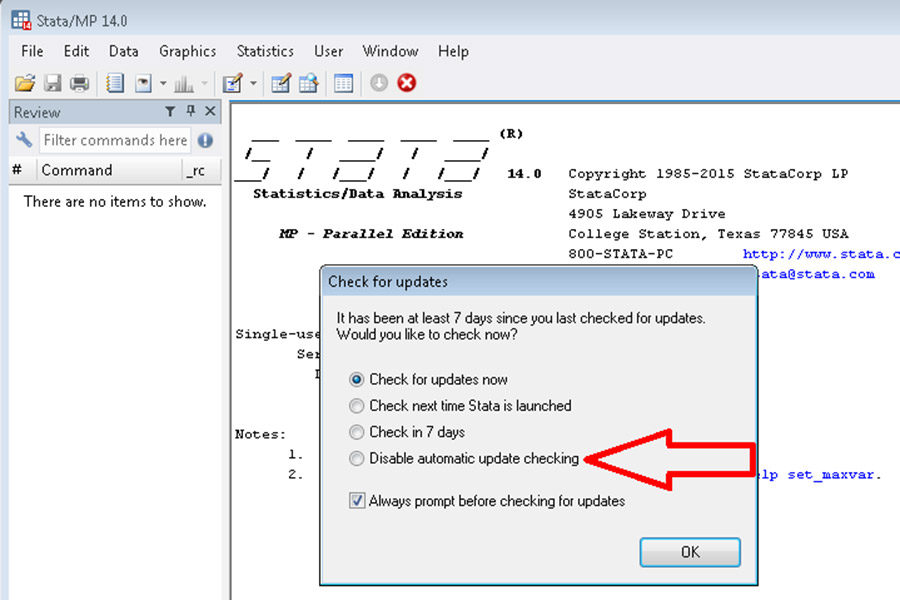Viewport: 900px width, 600px height.
Task: Open the User menu
Action: point(328,51)
